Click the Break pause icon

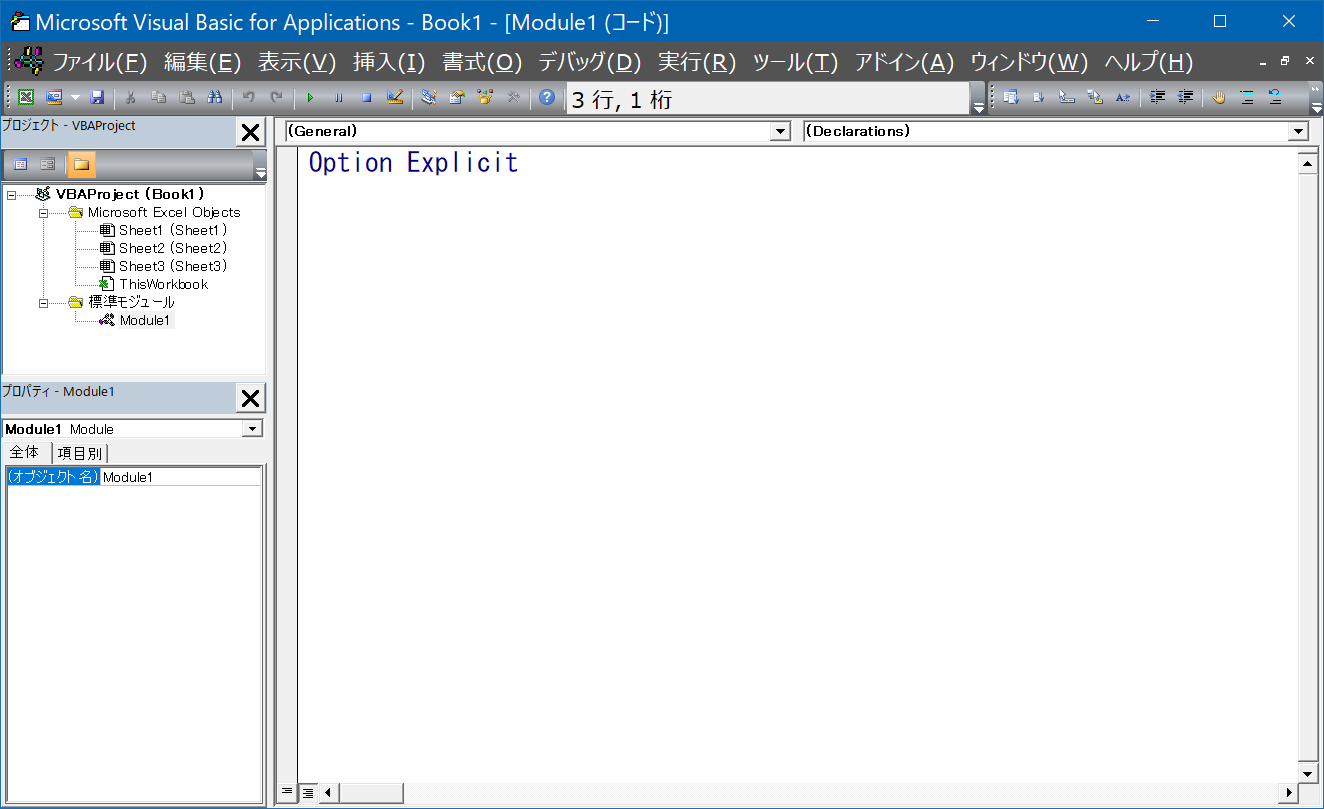pos(338,97)
